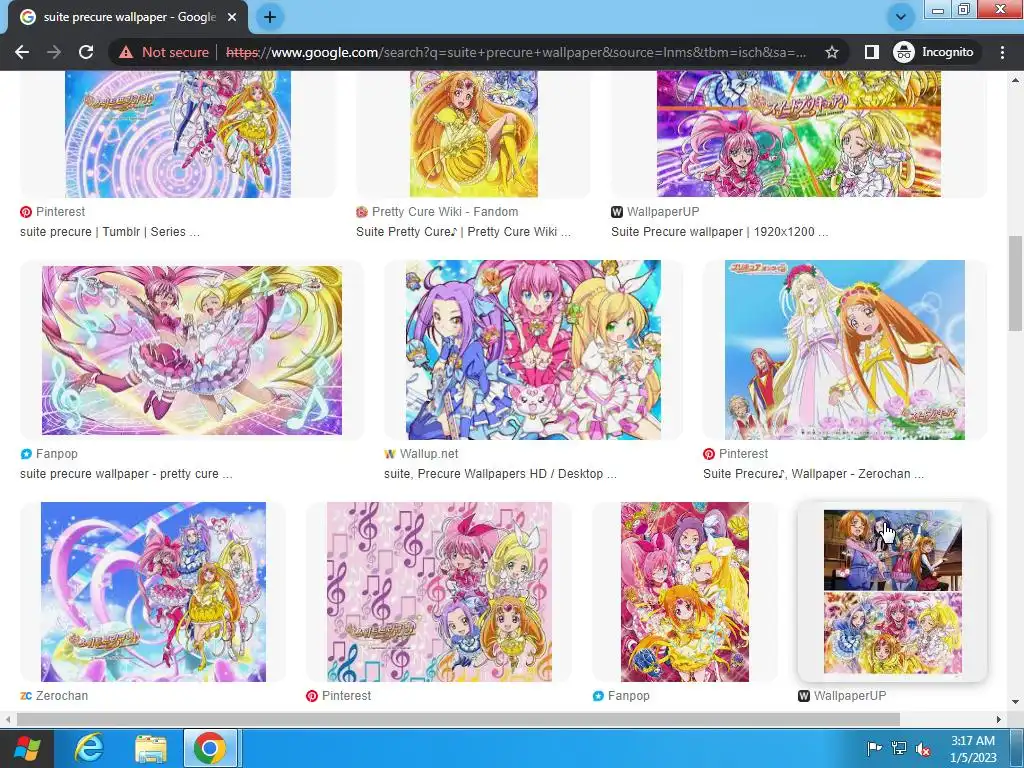Click the Not secure warning icon

click(125, 52)
